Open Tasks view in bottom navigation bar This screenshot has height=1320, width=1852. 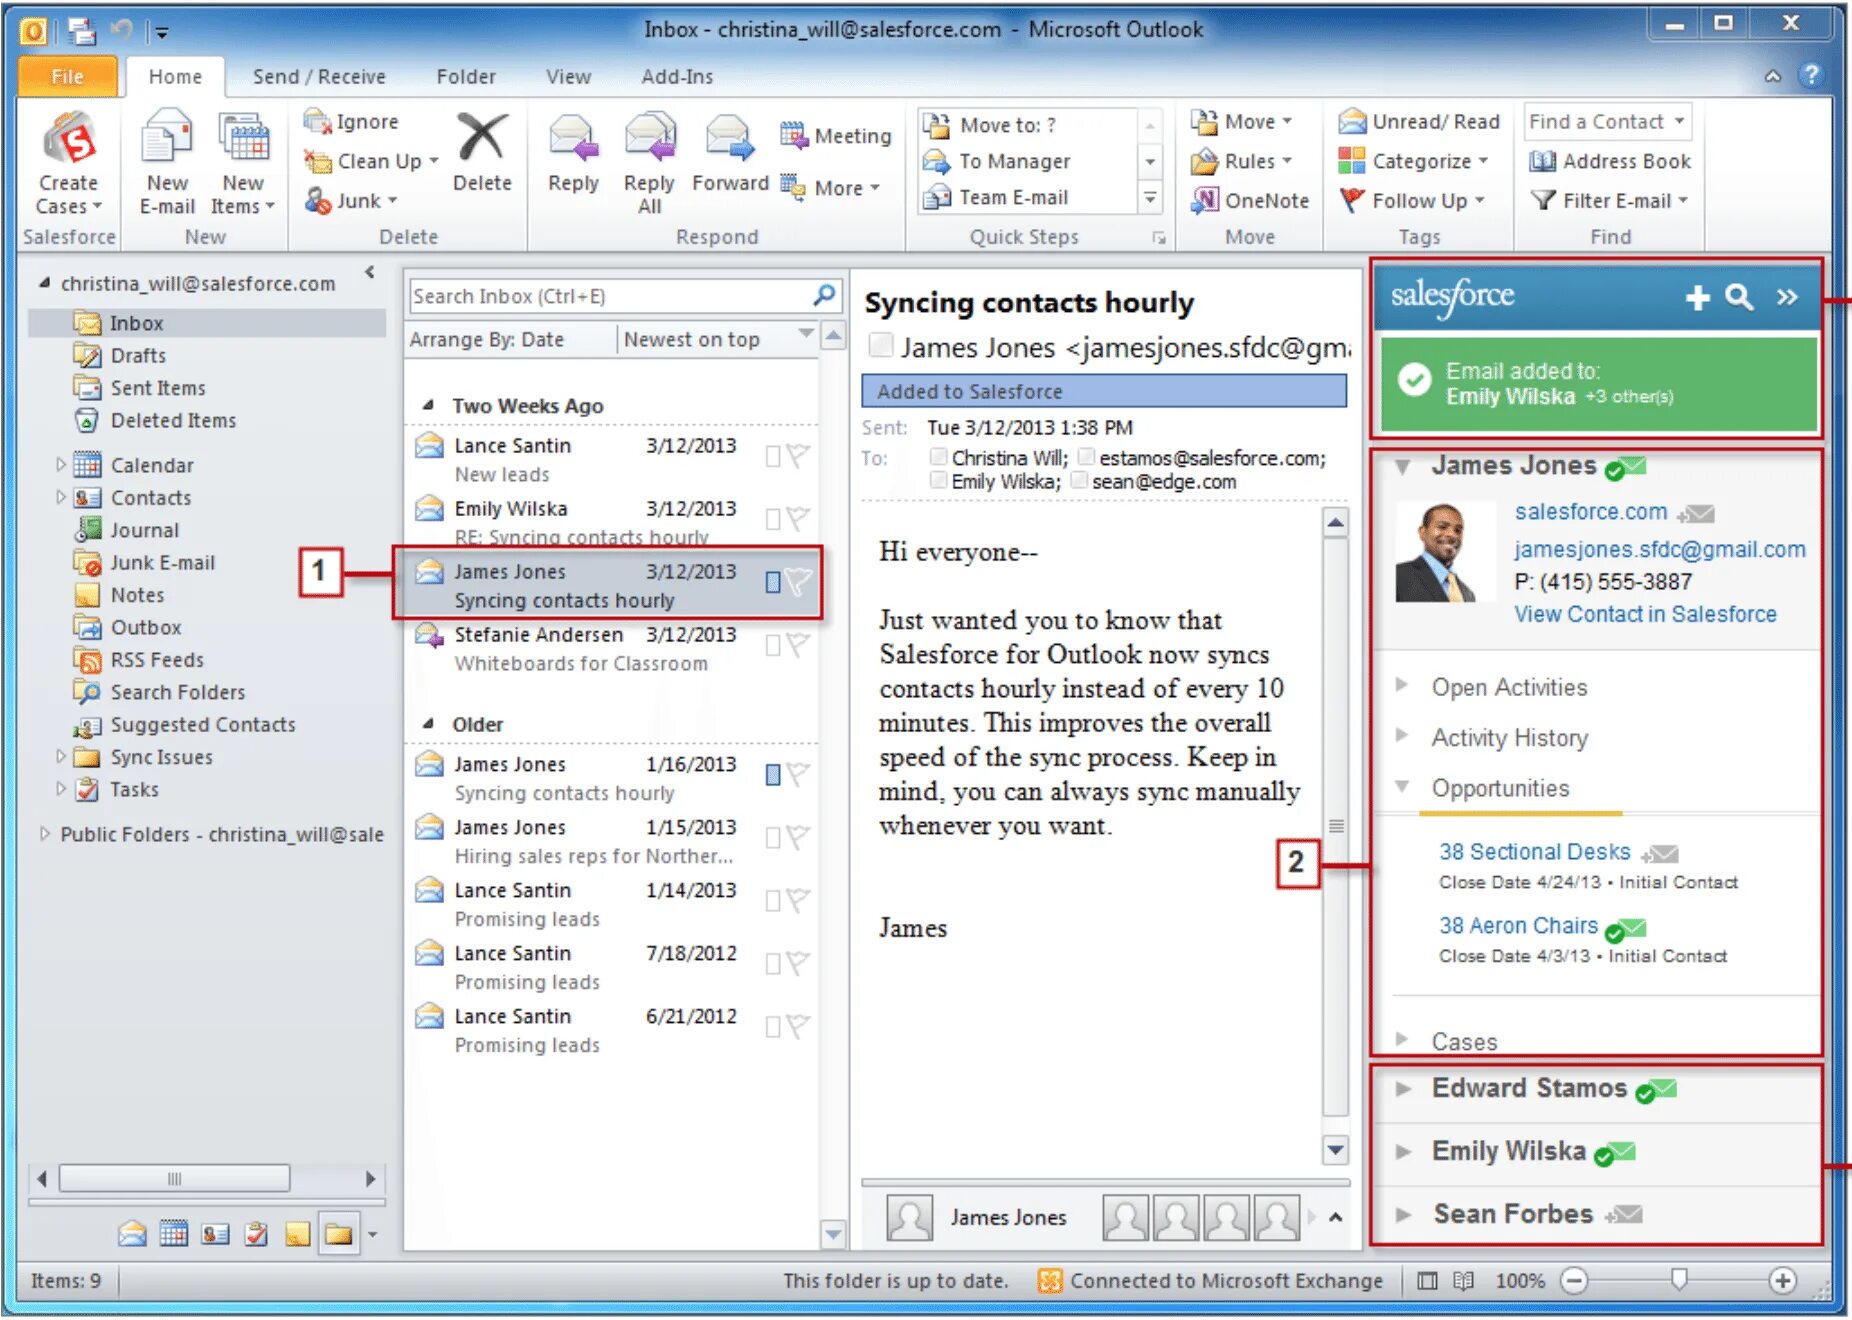[x=256, y=1234]
